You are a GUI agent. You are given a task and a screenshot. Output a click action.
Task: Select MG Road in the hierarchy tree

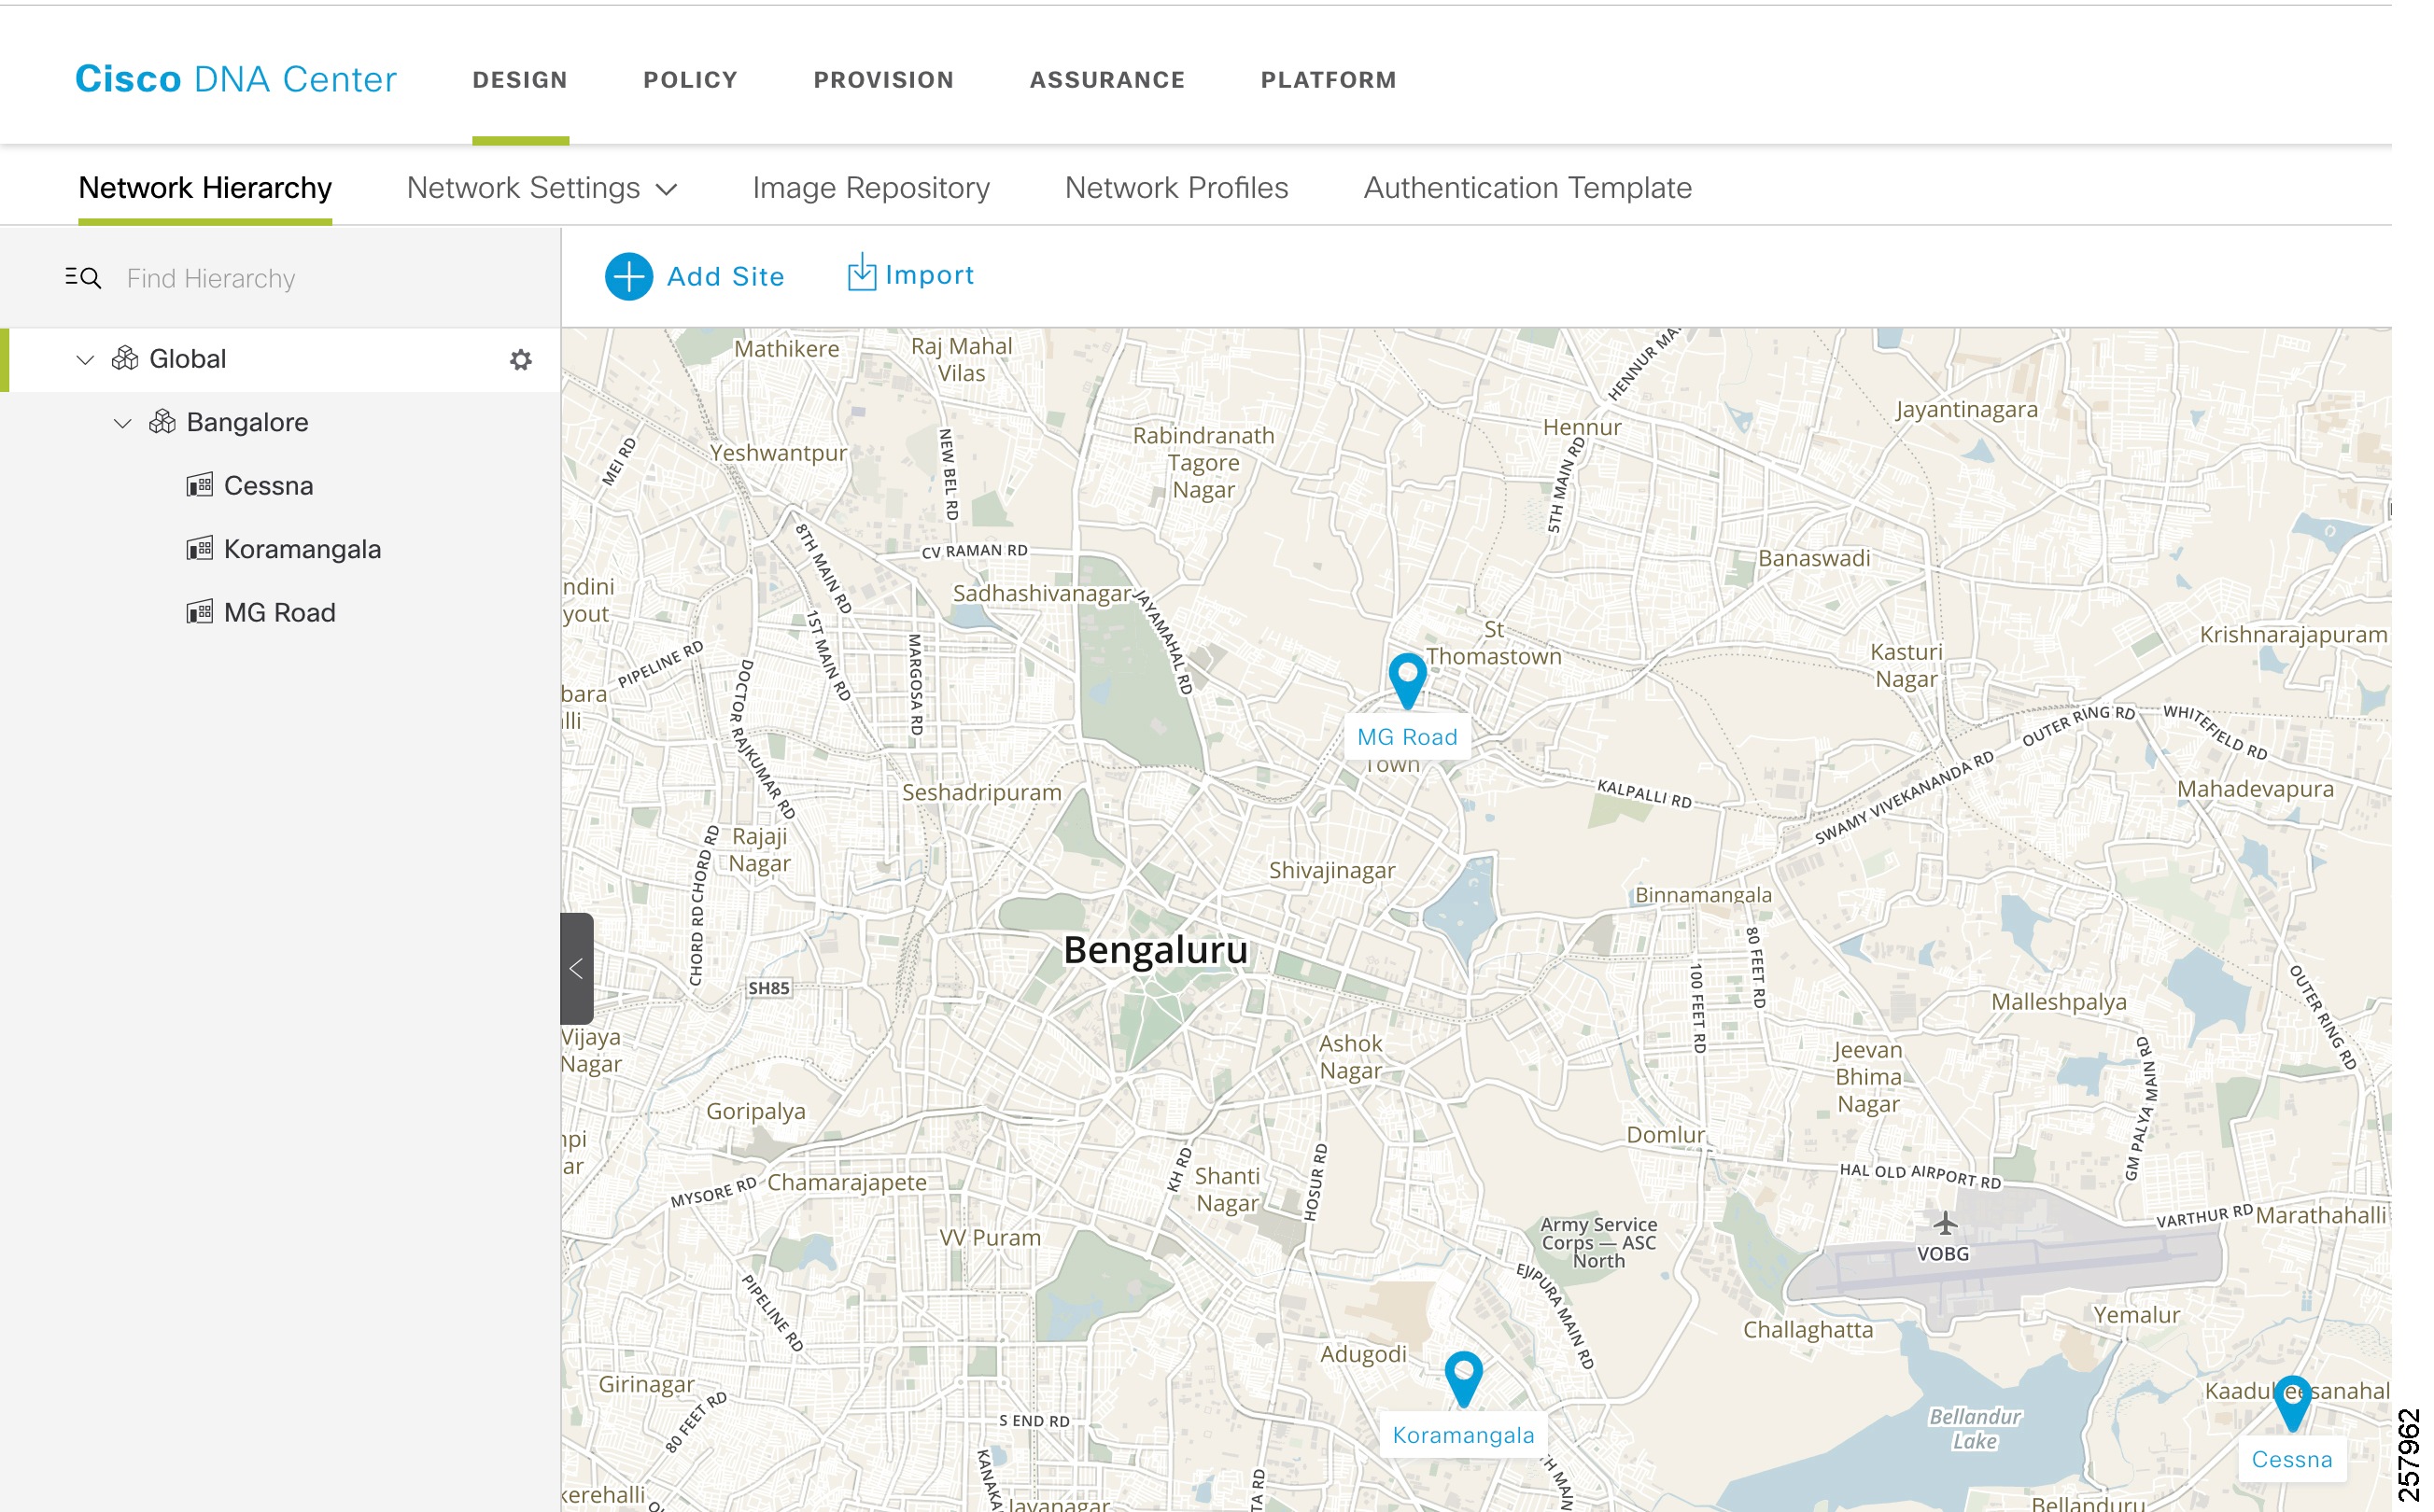click(x=279, y=613)
